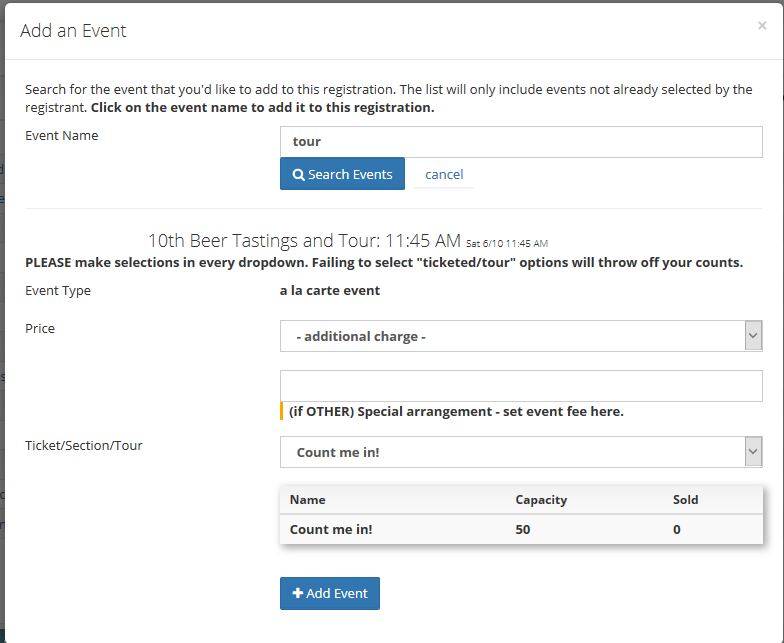Viewport: 784px width, 643px height.
Task: Close the Add an Event dialog
Action: pos(762,26)
